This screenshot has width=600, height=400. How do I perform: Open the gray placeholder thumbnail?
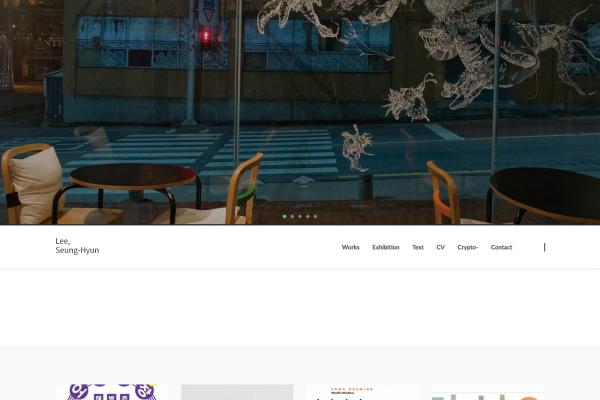[237, 392]
